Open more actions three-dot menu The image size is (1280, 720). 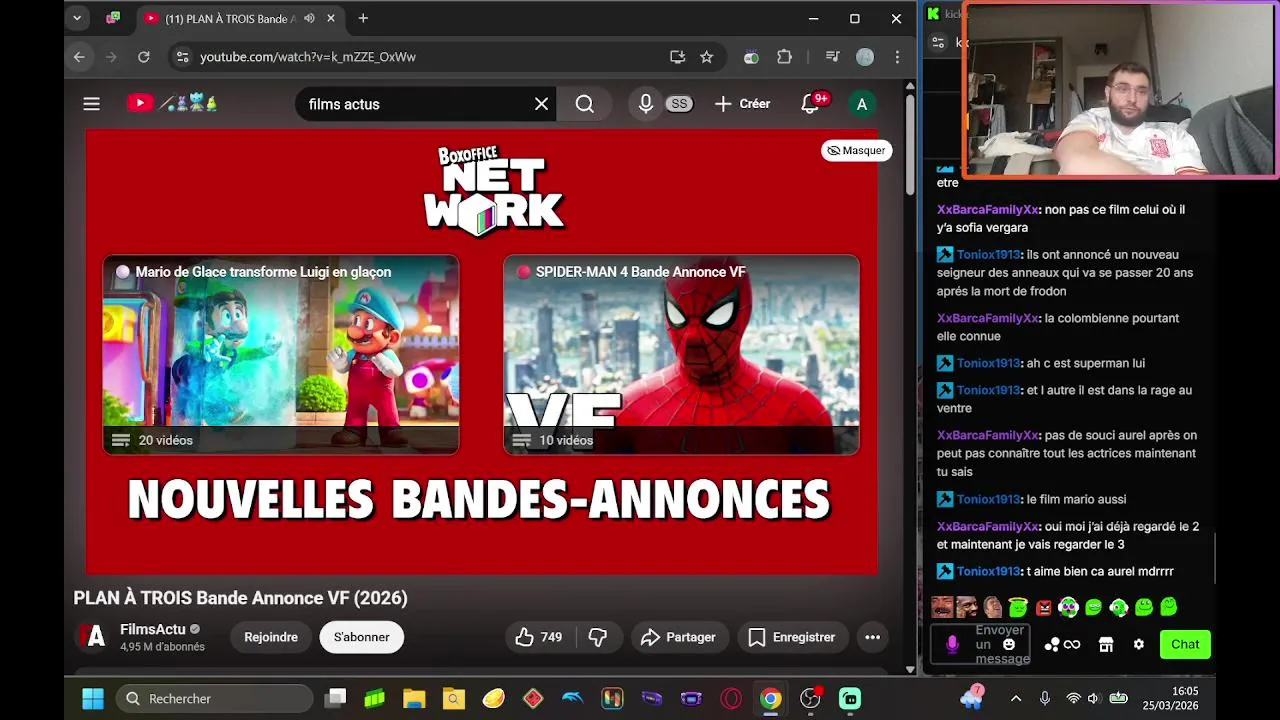[x=872, y=637]
